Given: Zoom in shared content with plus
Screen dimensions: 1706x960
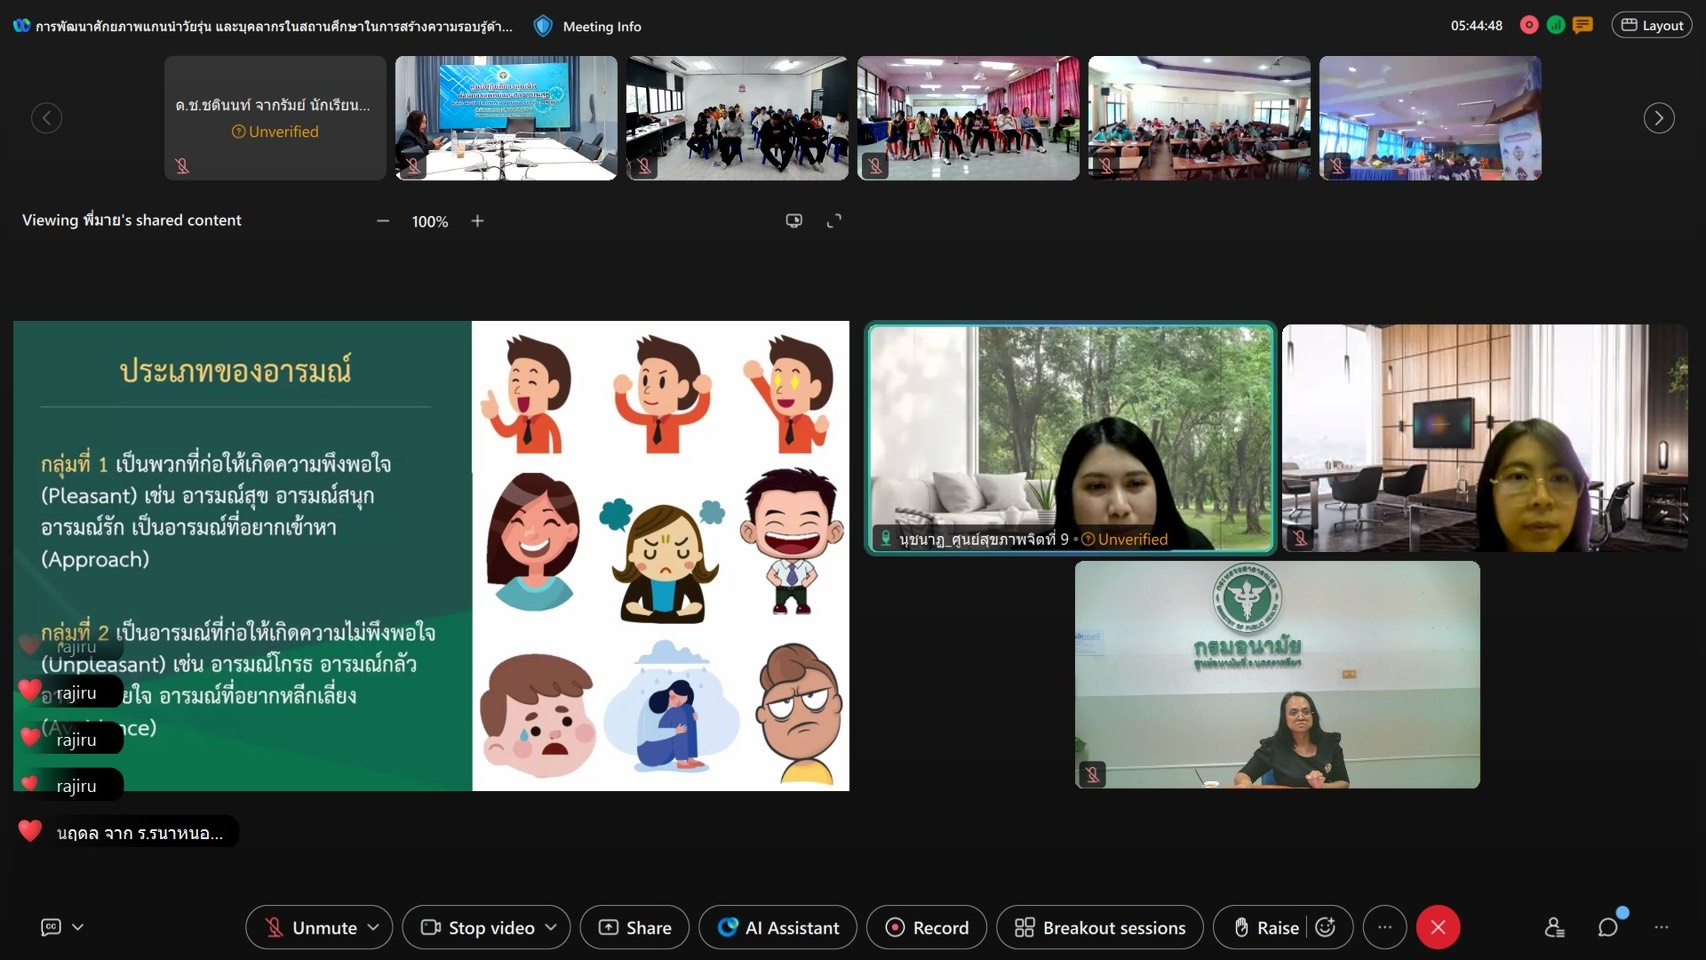Looking at the screenshot, I should 478,221.
